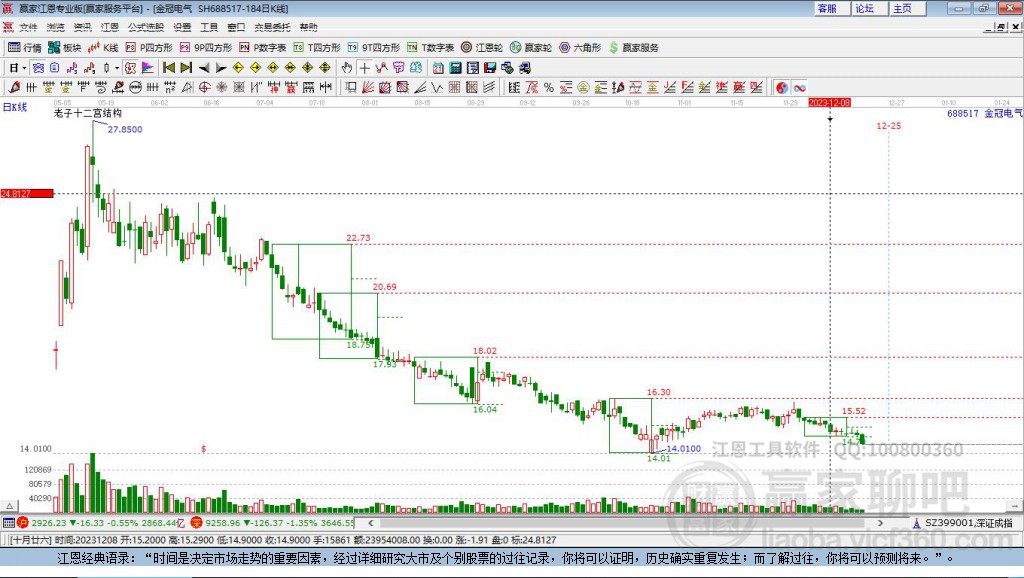This screenshot has width=1024, height=578.
Task: Select the crosshair cursor tool
Action: [x=364, y=68]
